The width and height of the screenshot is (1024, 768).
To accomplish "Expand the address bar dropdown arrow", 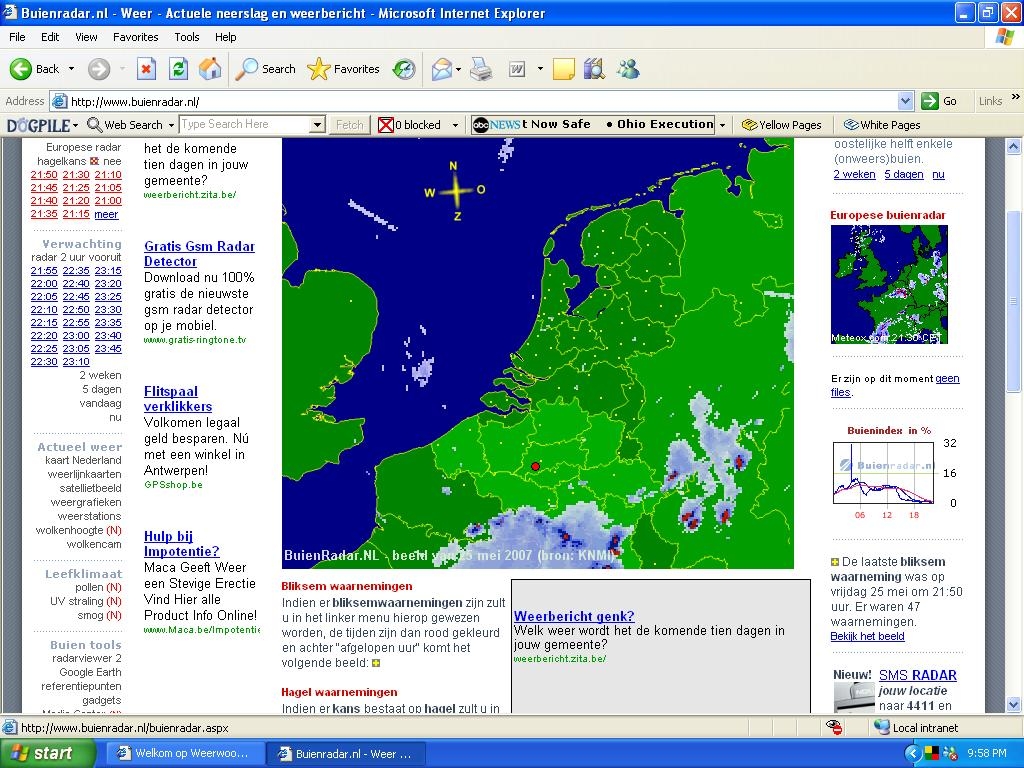I will click(905, 101).
